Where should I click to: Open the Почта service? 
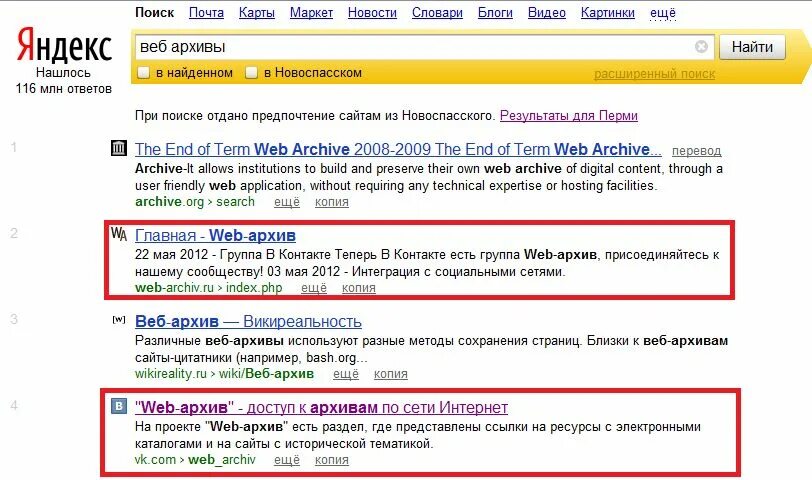[206, 12]
